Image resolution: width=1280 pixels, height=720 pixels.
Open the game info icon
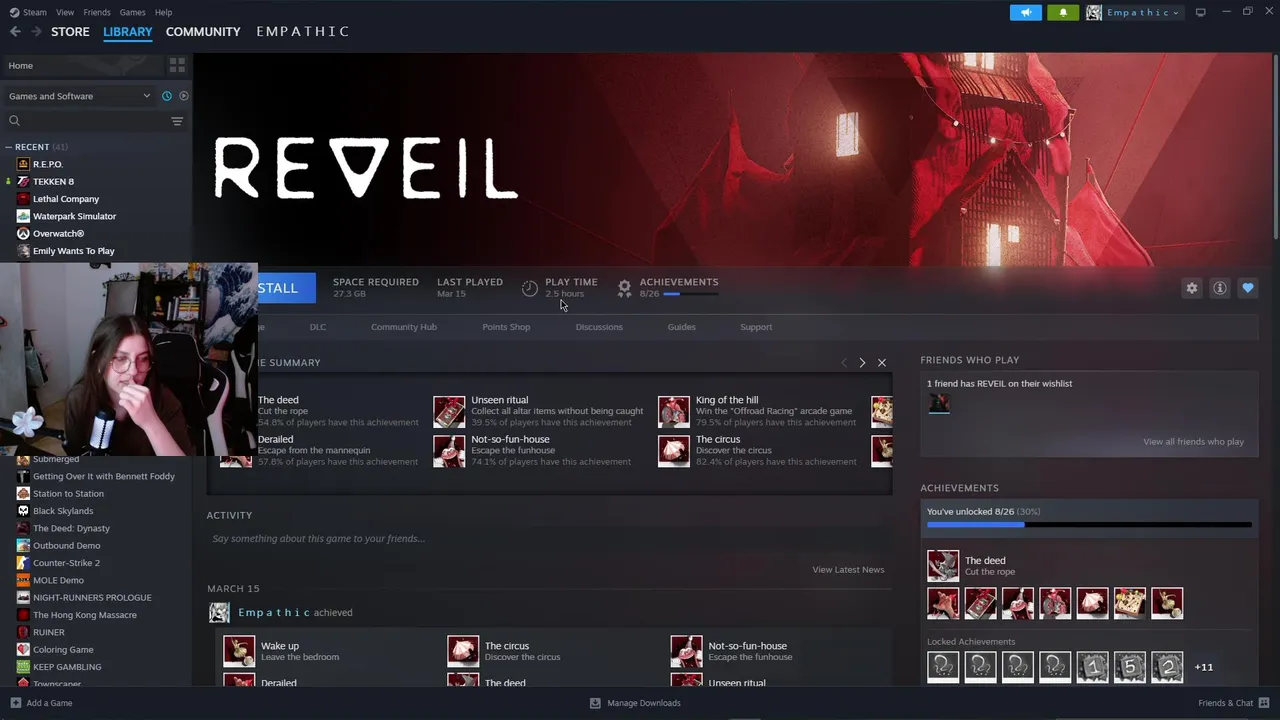tap(1220, 288)
